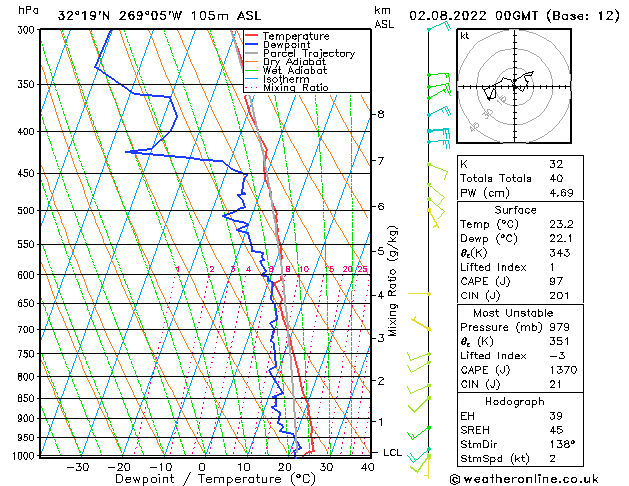Click the K index value 32
The width and height of the screenshot is (629, 486).
556,164
